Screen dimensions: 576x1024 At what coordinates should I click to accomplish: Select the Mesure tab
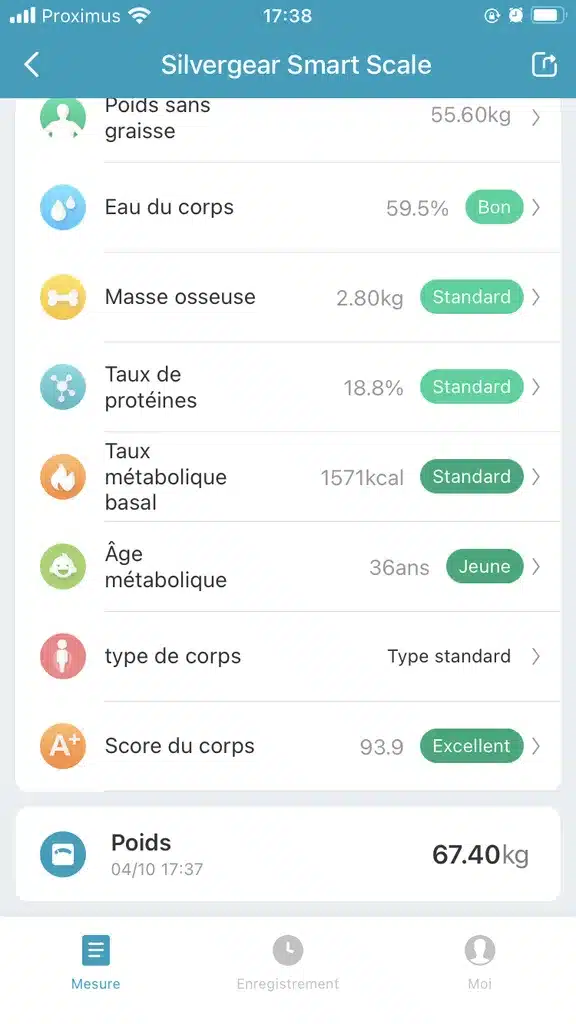click(96, 963)
